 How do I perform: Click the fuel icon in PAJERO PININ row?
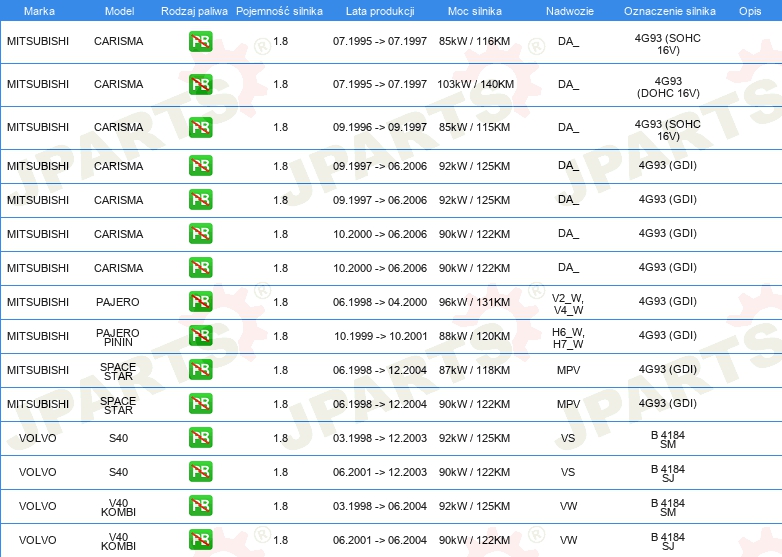pos(200,336)
